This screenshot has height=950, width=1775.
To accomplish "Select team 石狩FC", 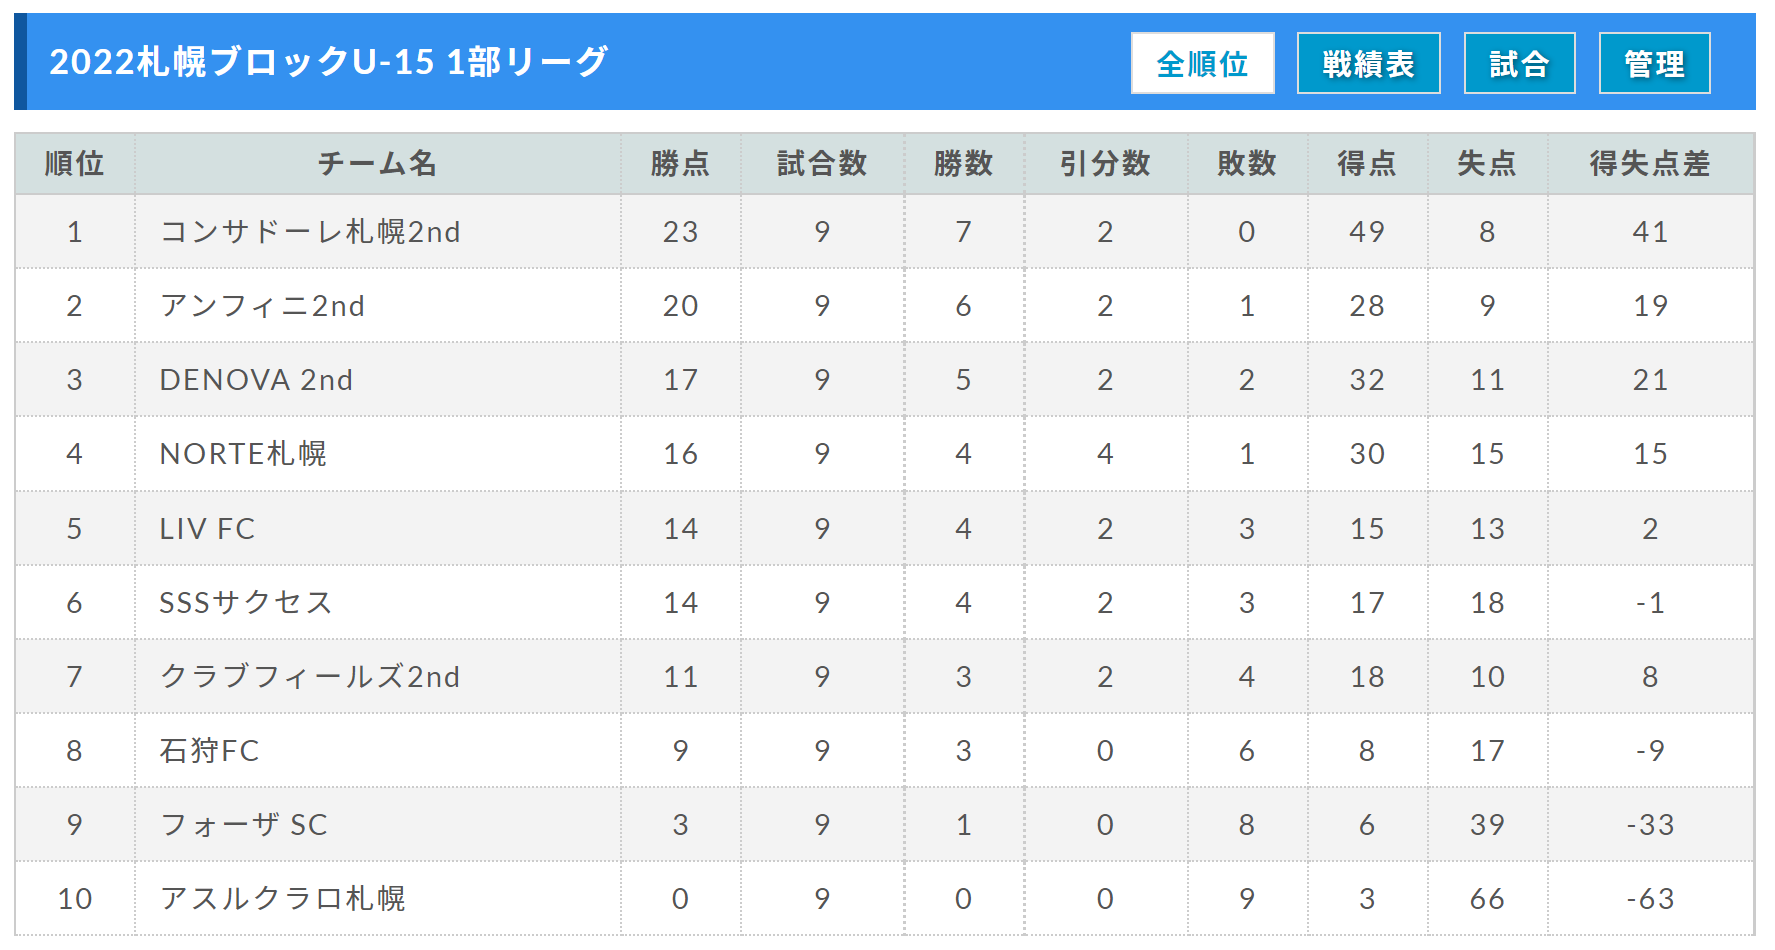I will click(x=209, y=750).
